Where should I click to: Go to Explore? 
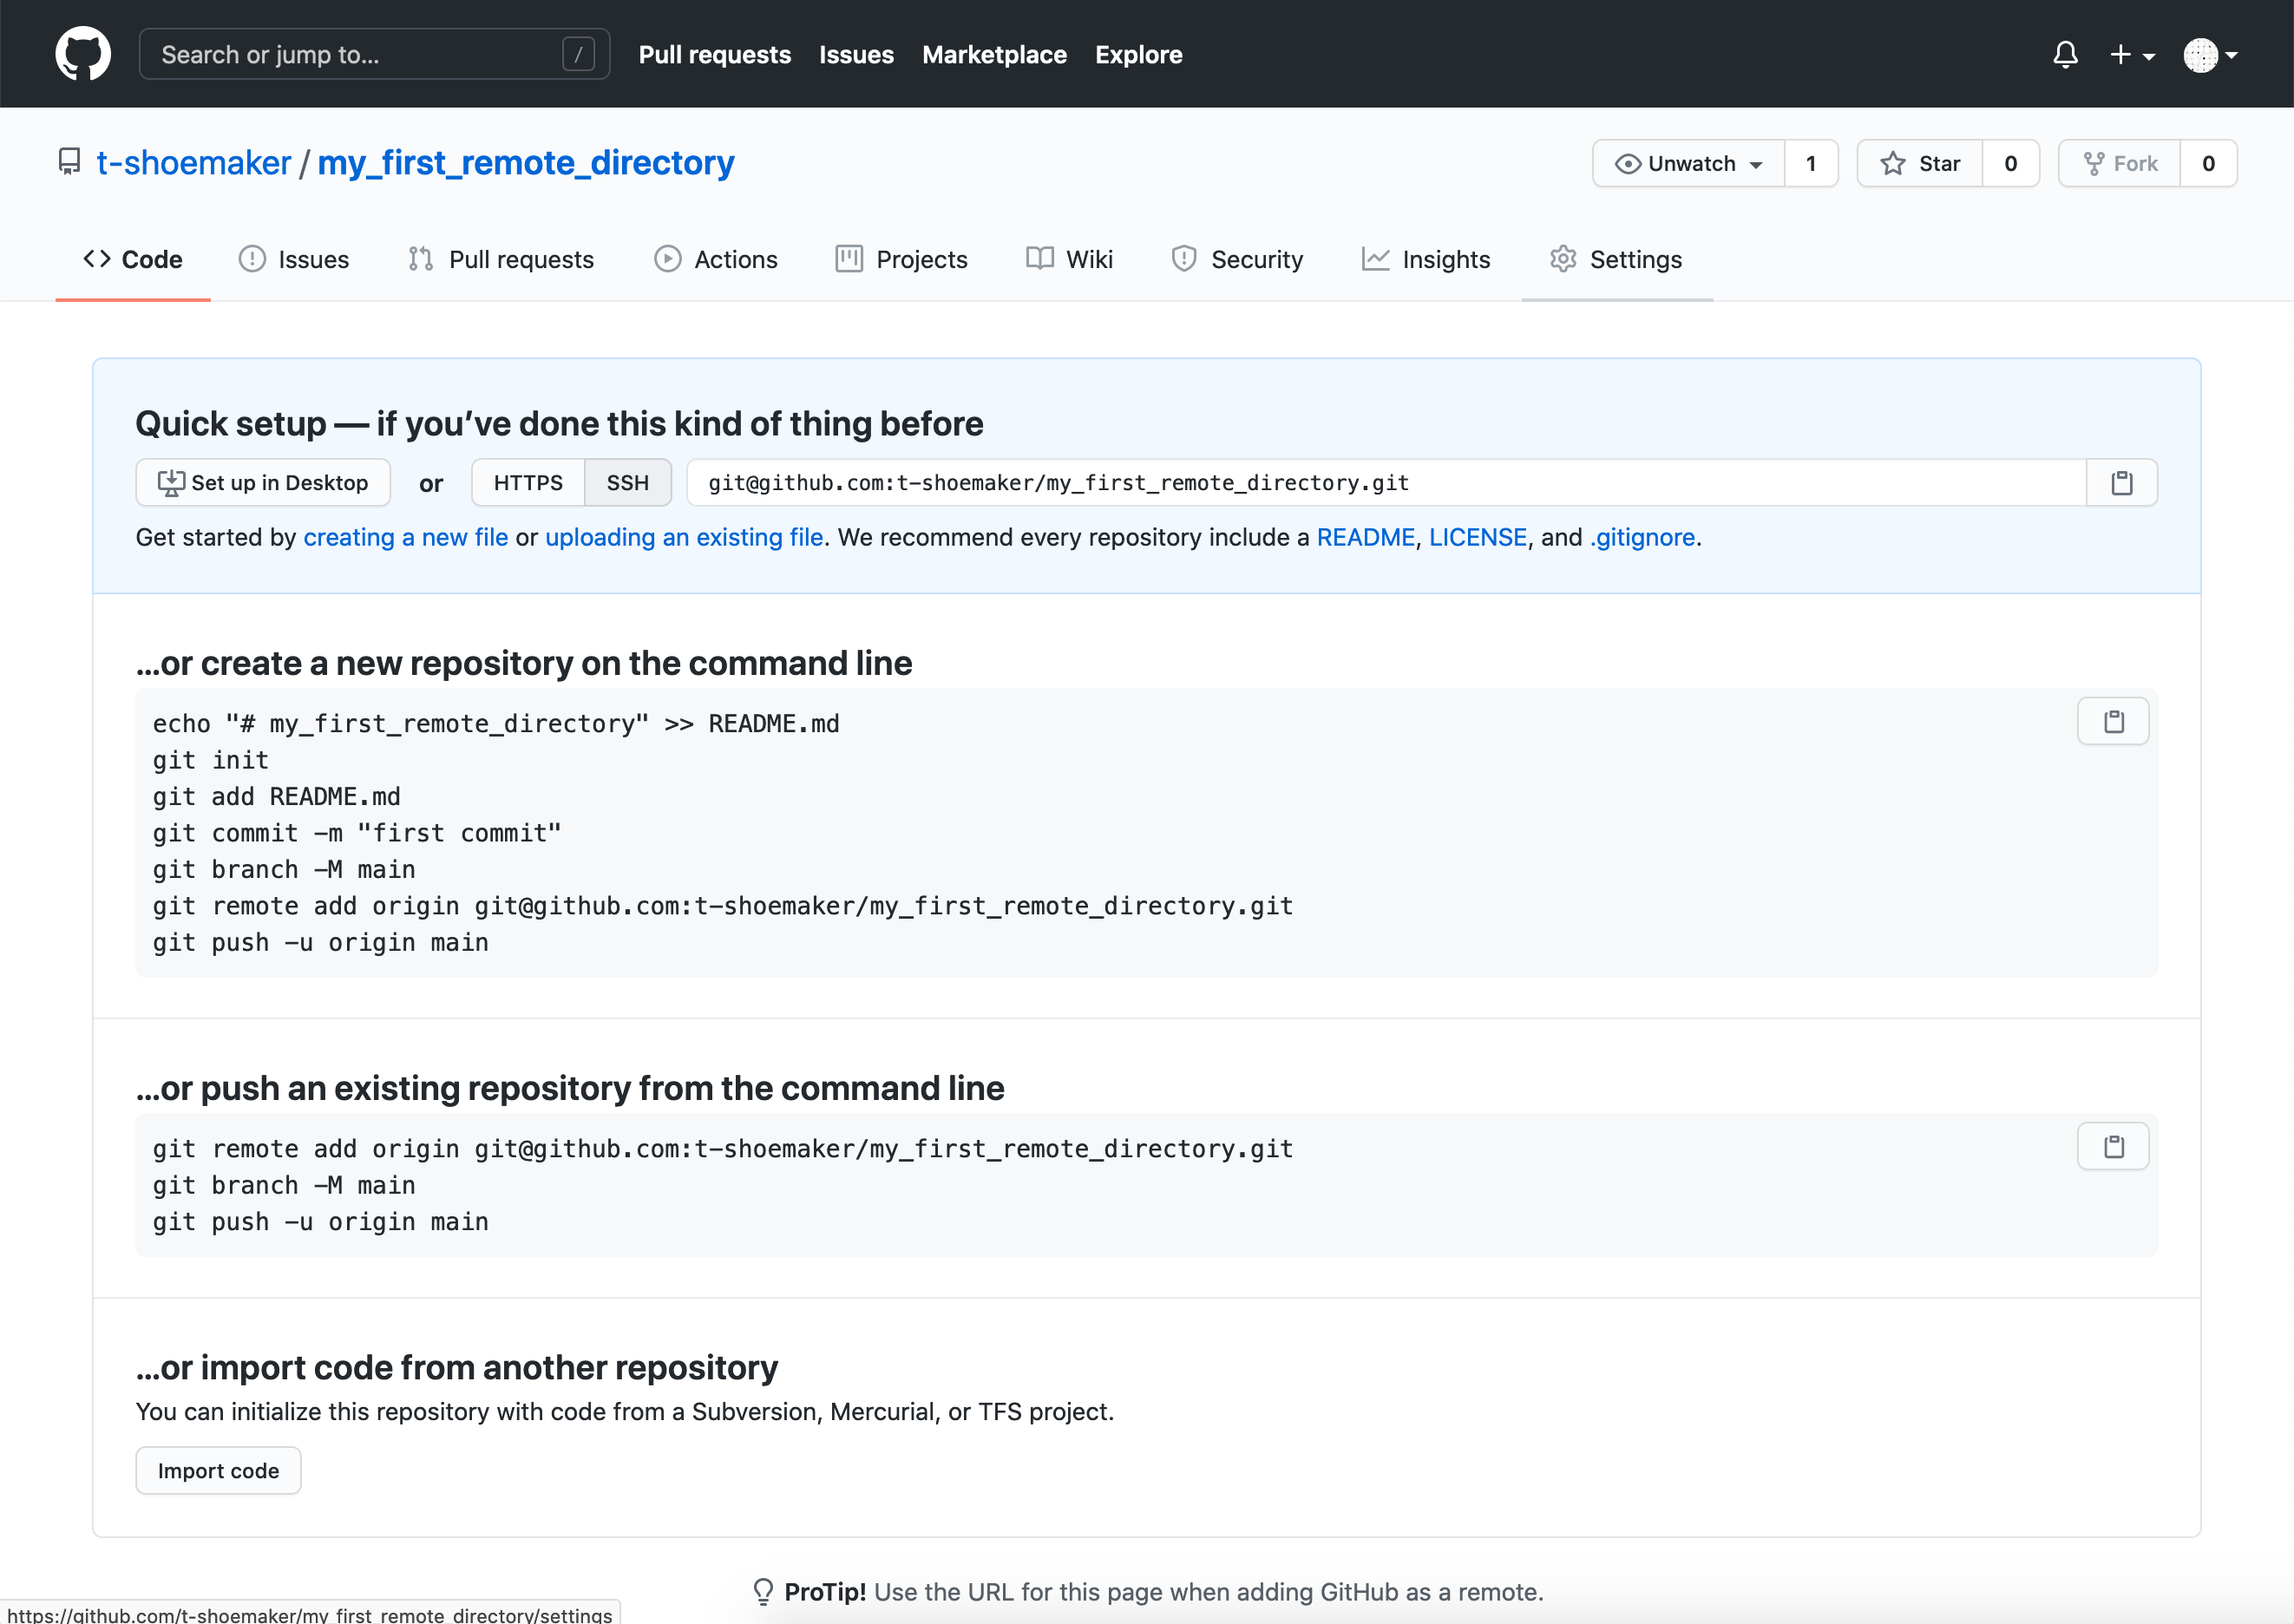click(x=1138, y=55)
